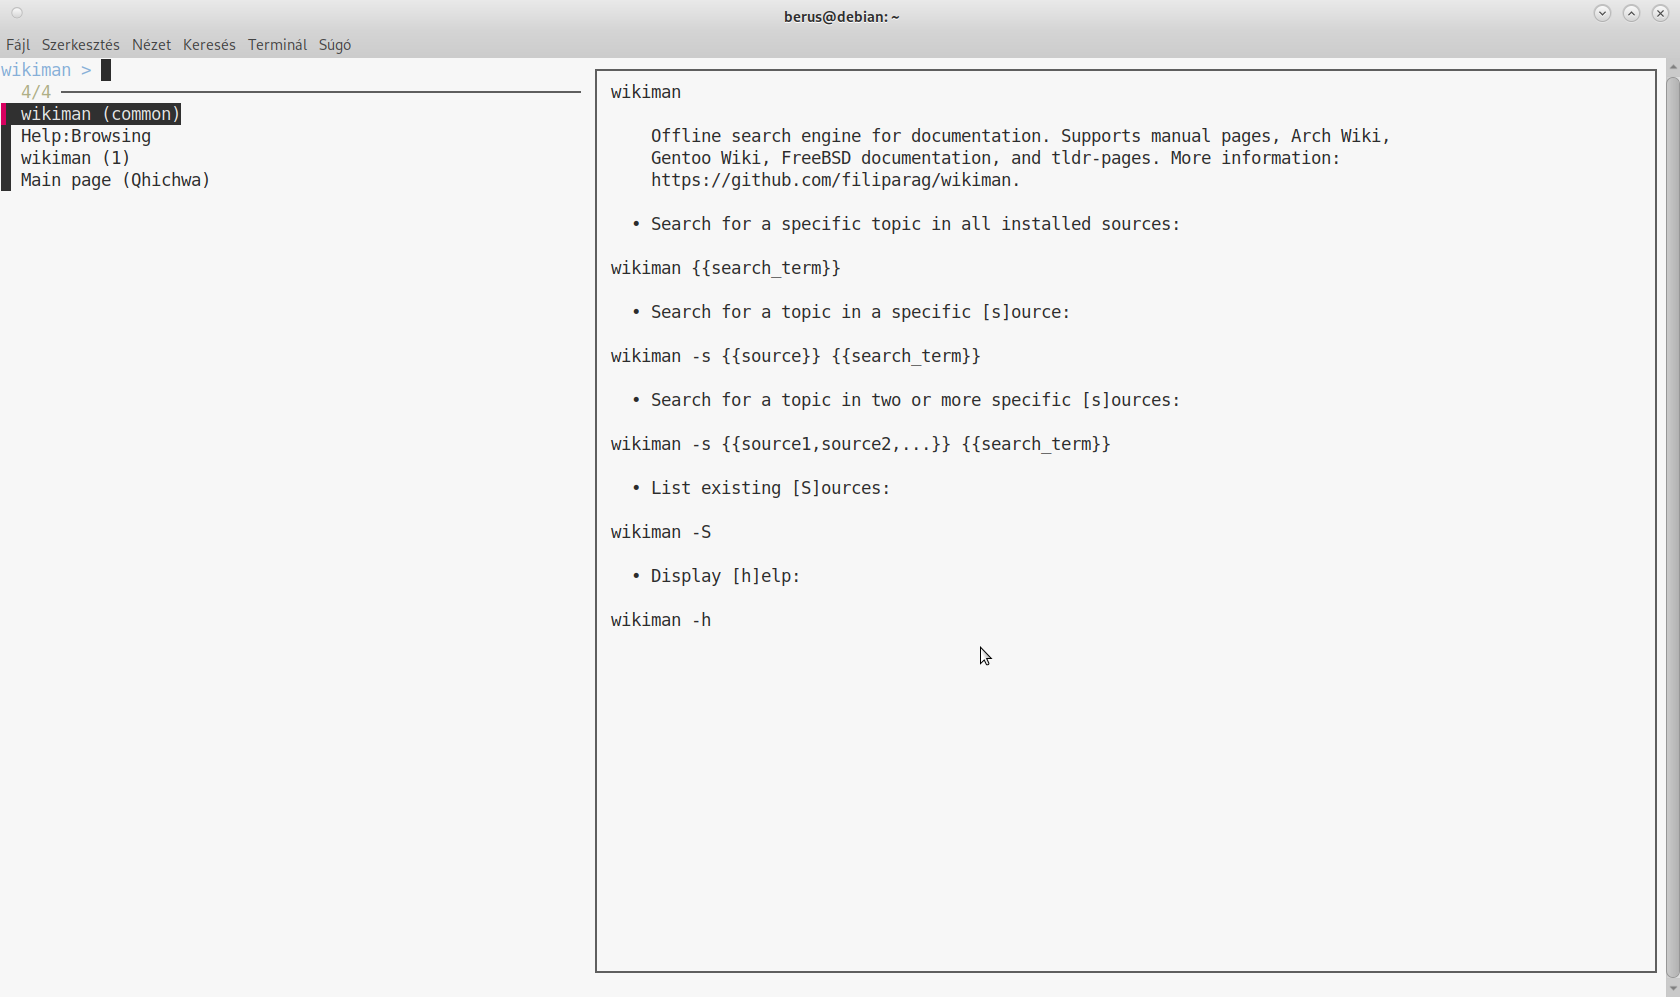Click the terminal vertical scrollbar thumb
This screenshot has height=997, width=1680.
click(x=1672, y=527)
